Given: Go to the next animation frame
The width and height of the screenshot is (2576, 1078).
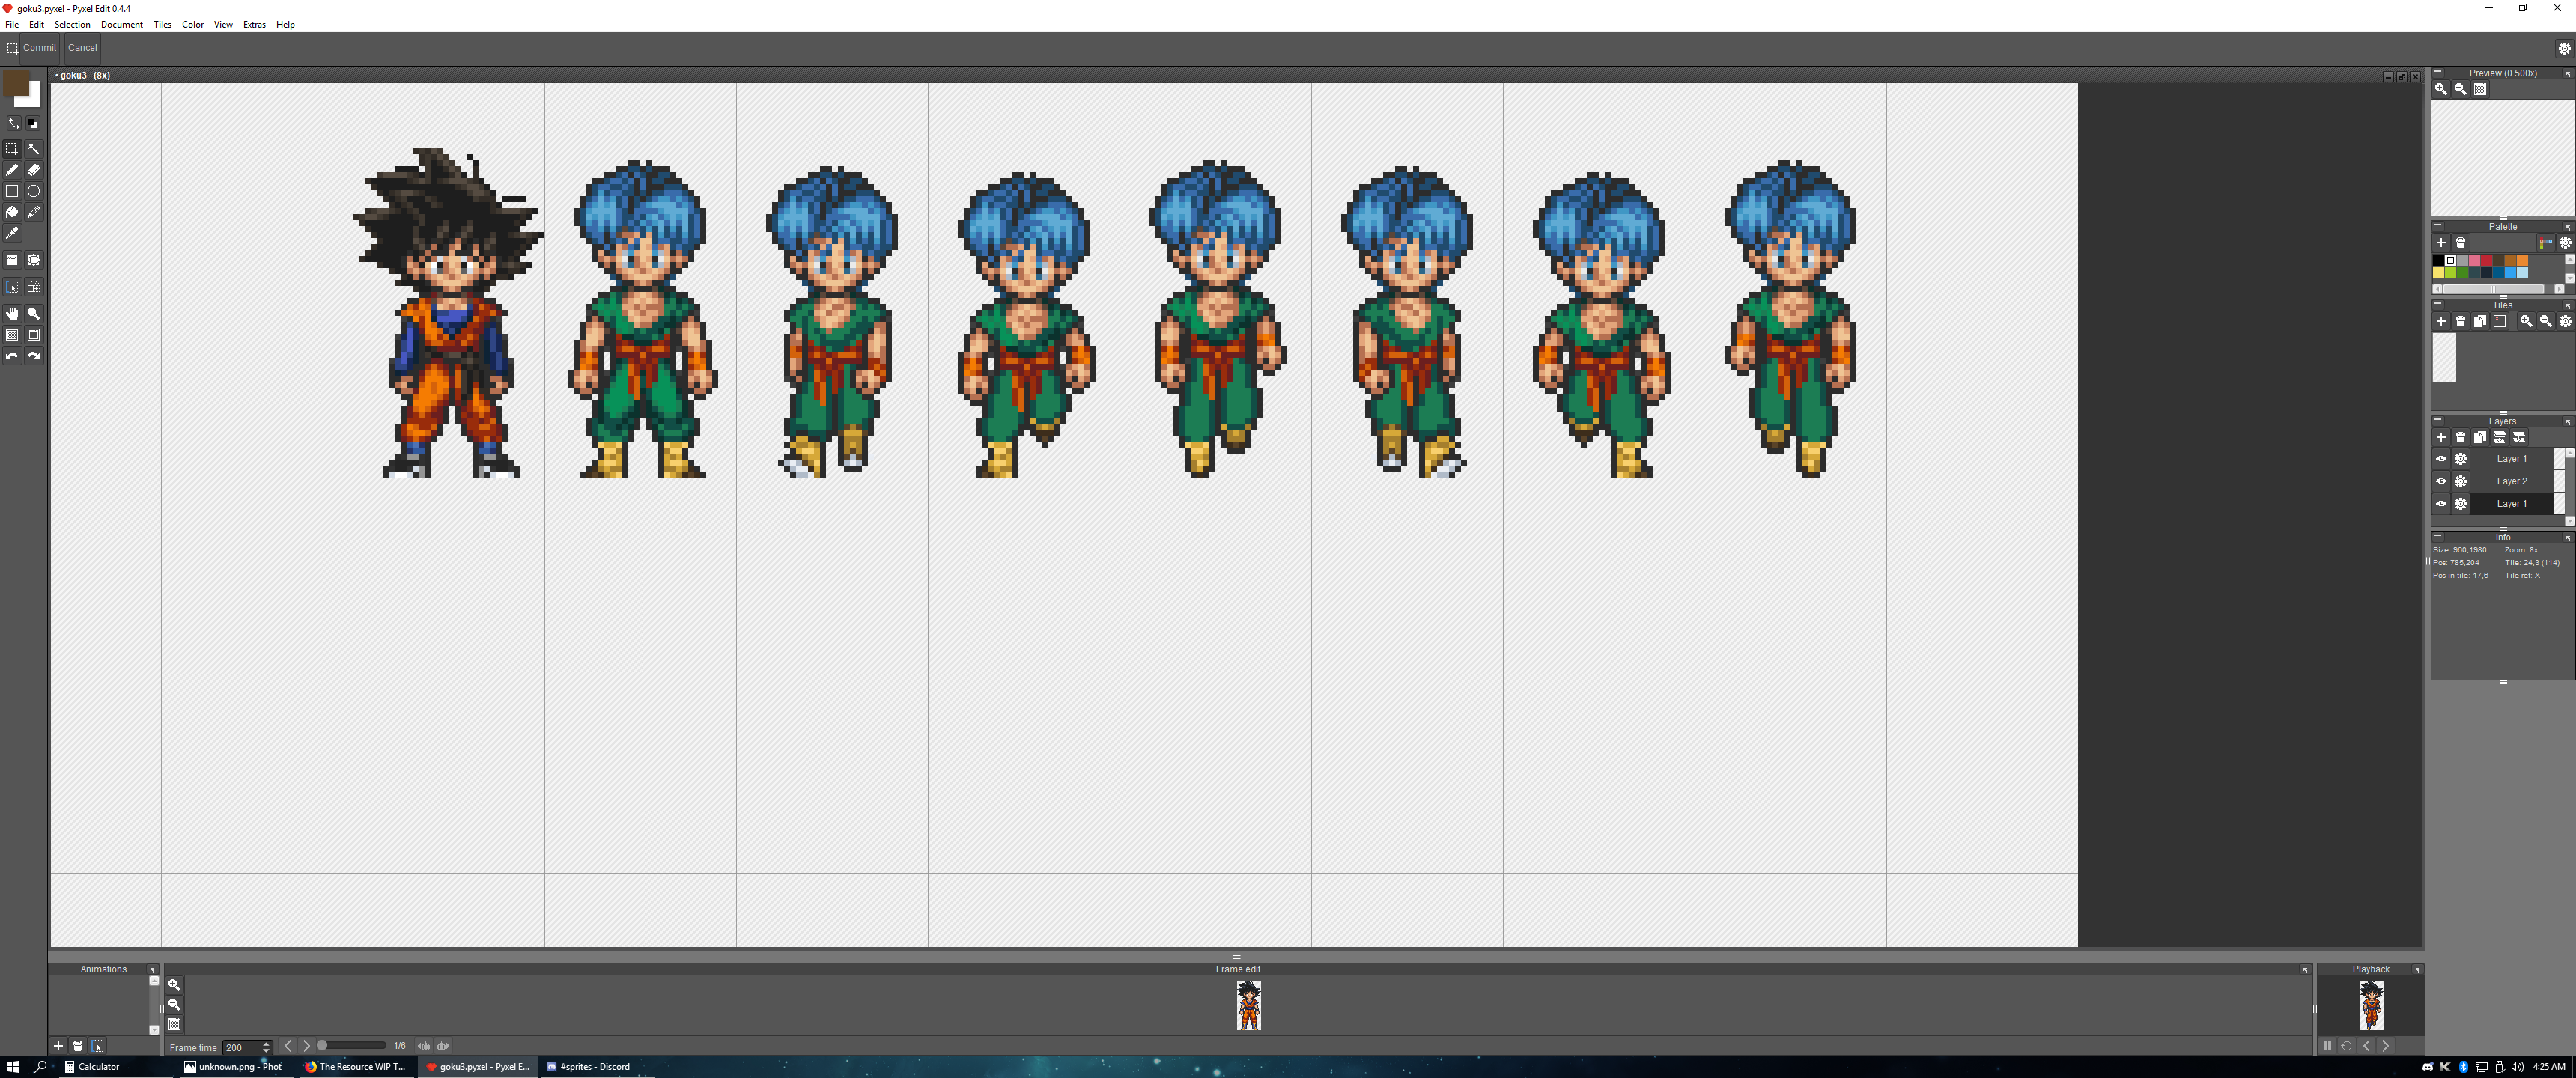Looking at the screenshot, I should [x=307, y=1046].
